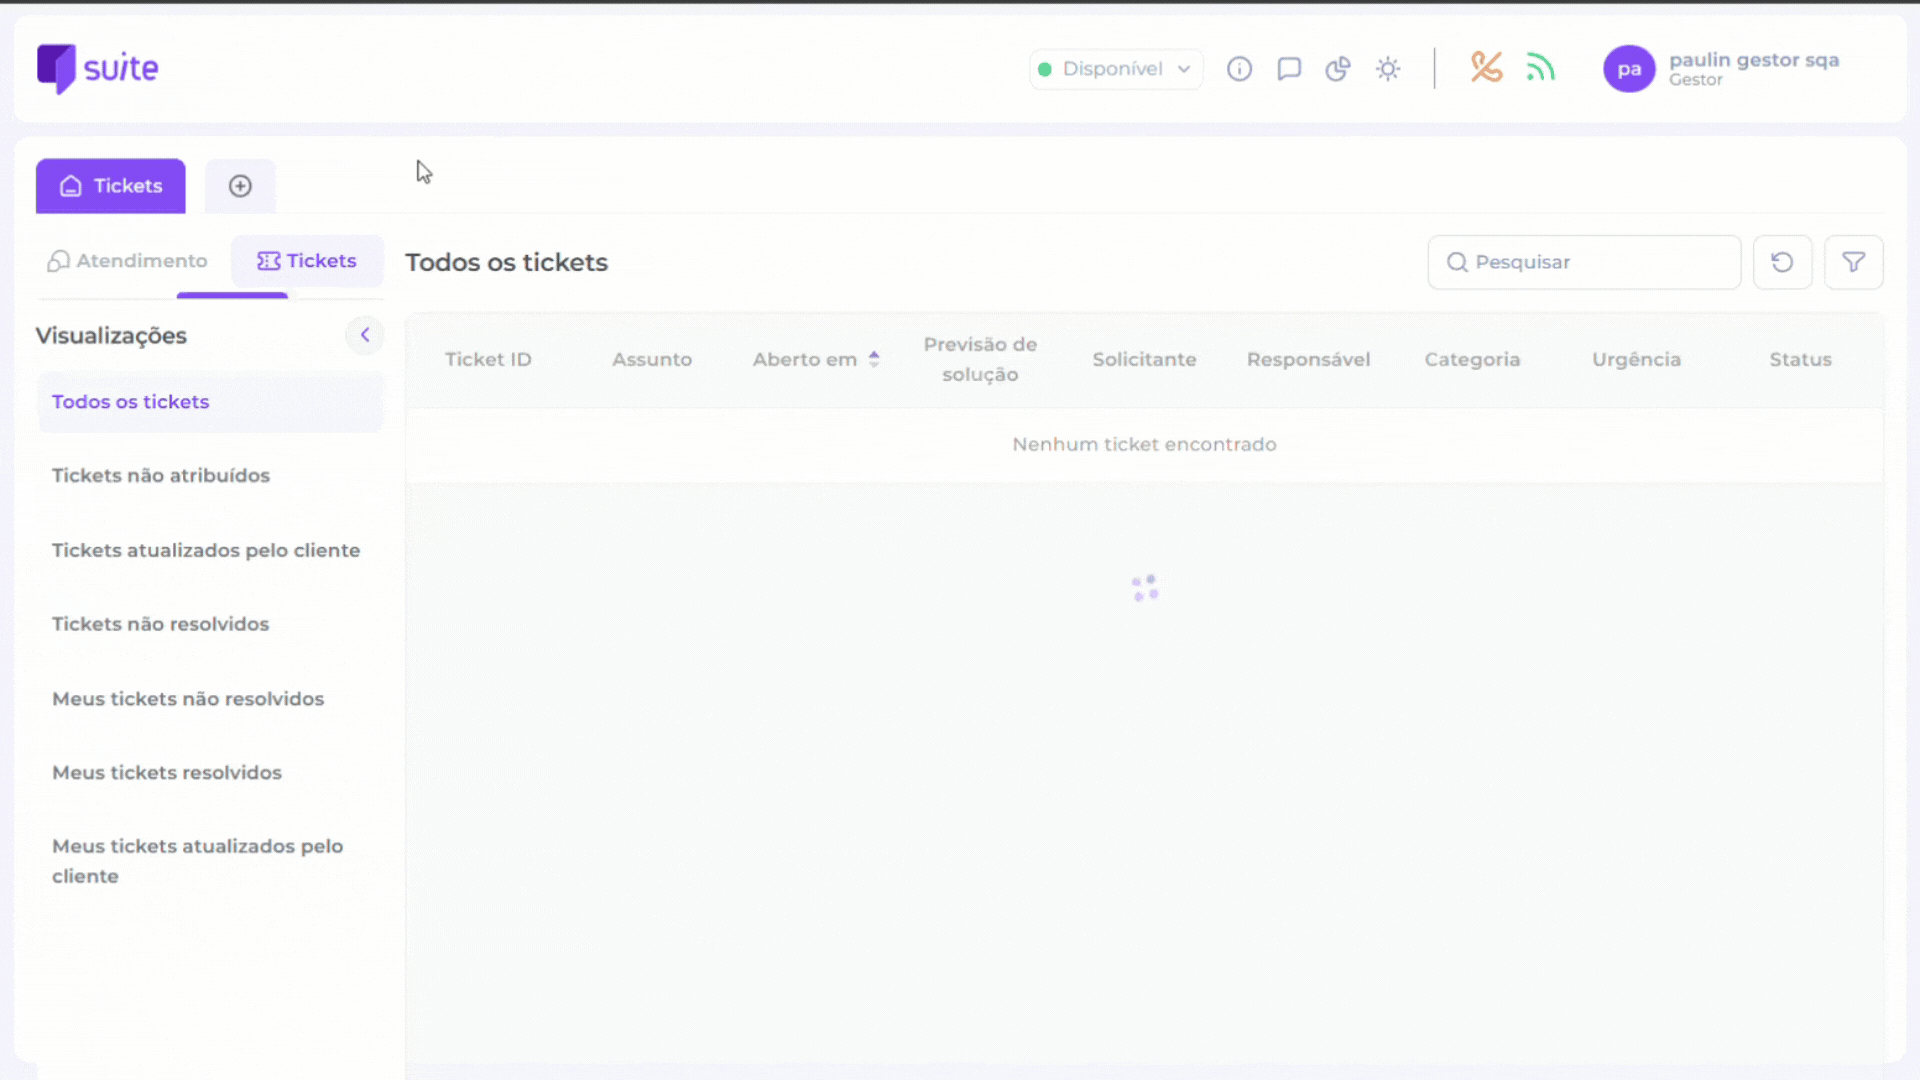Open the pa user avatar
This screenshot has width=1920, height=1080.
1629,69
